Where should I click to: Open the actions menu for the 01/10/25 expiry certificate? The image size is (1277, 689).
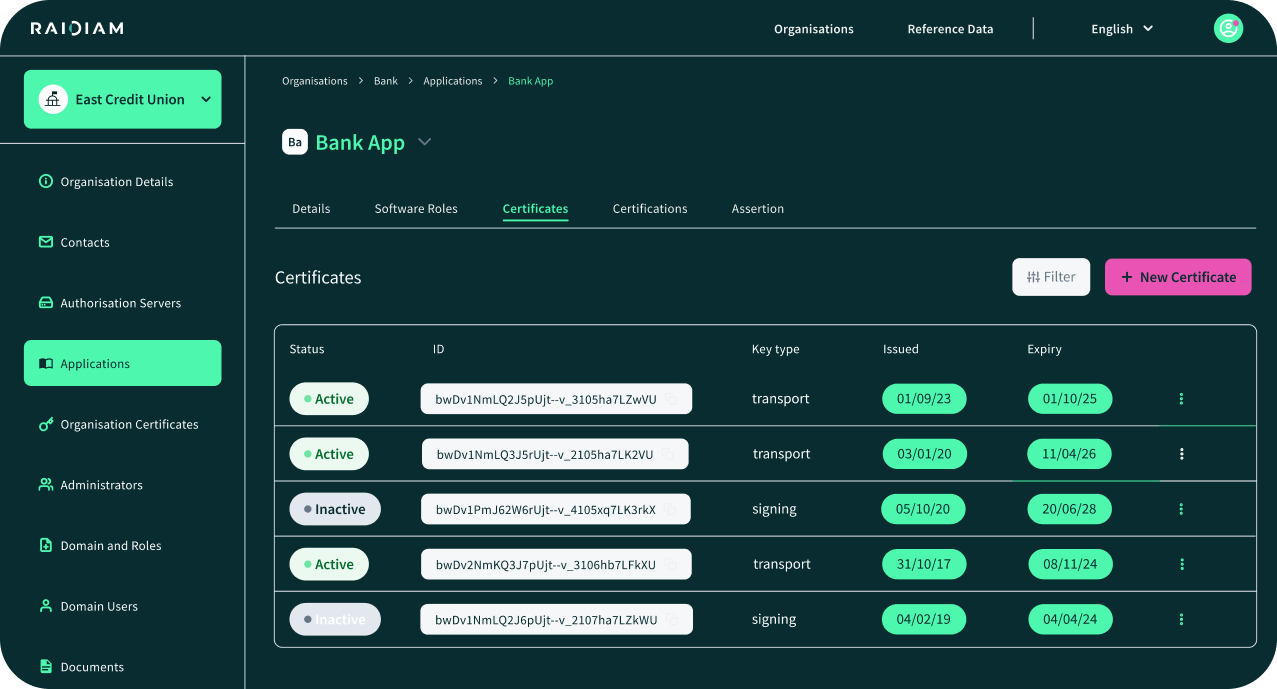coord(1181,399)
